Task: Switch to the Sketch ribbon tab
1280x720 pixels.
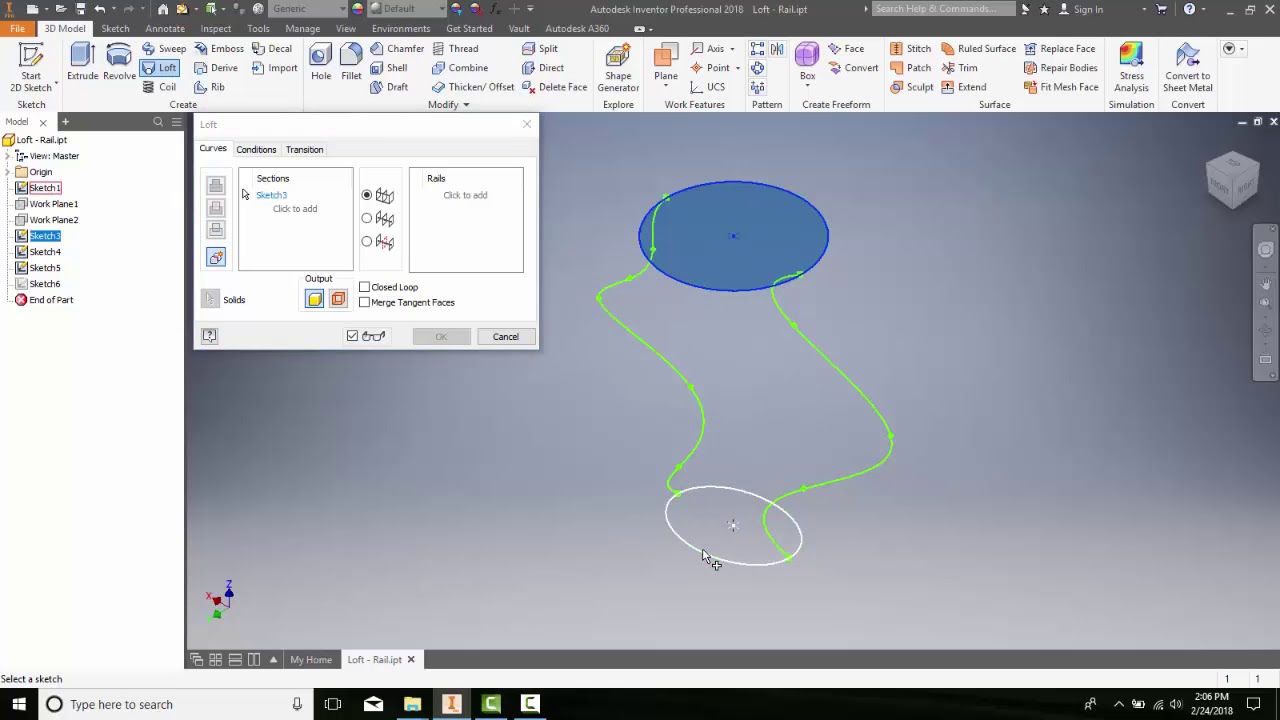Action: [115, 28]
